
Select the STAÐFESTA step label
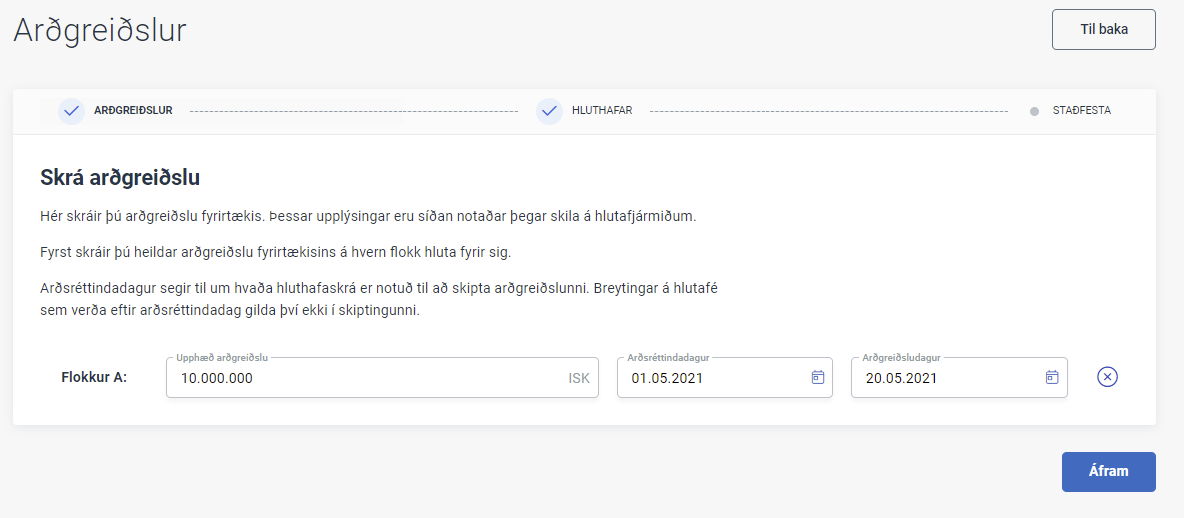click(x=1081, y=111)
